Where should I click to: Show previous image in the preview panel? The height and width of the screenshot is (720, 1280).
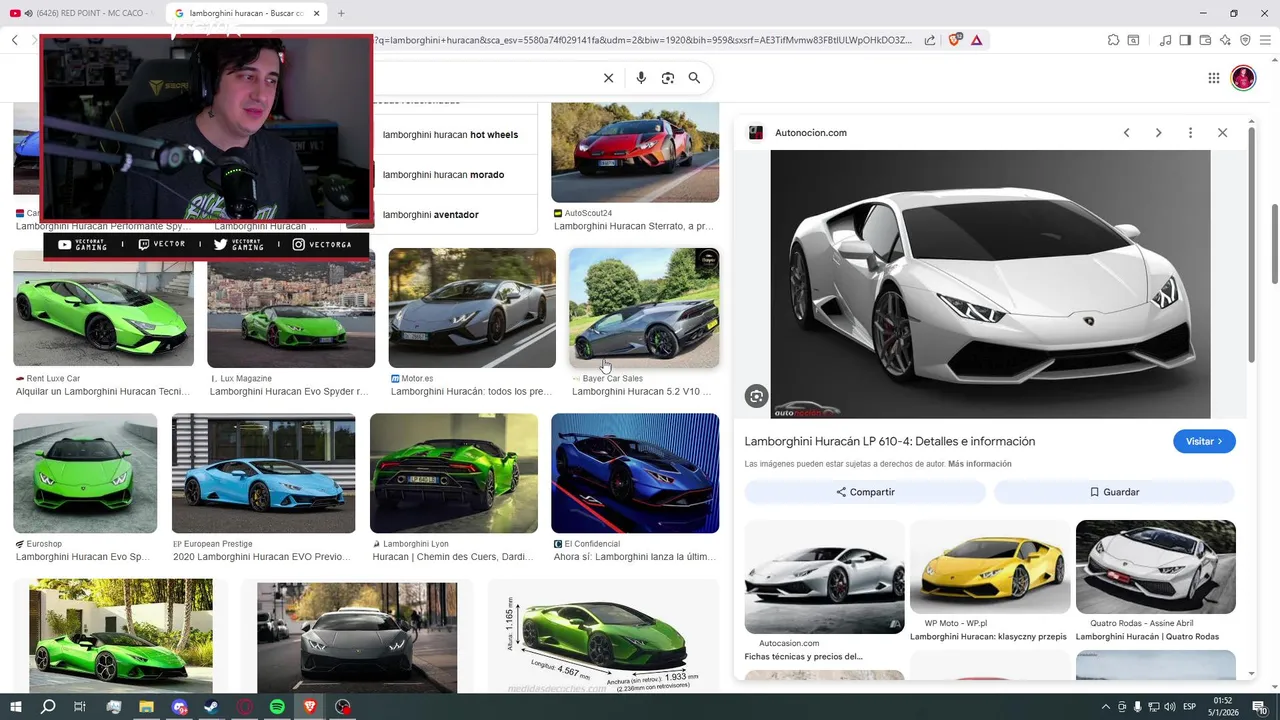pos(1126,133)
